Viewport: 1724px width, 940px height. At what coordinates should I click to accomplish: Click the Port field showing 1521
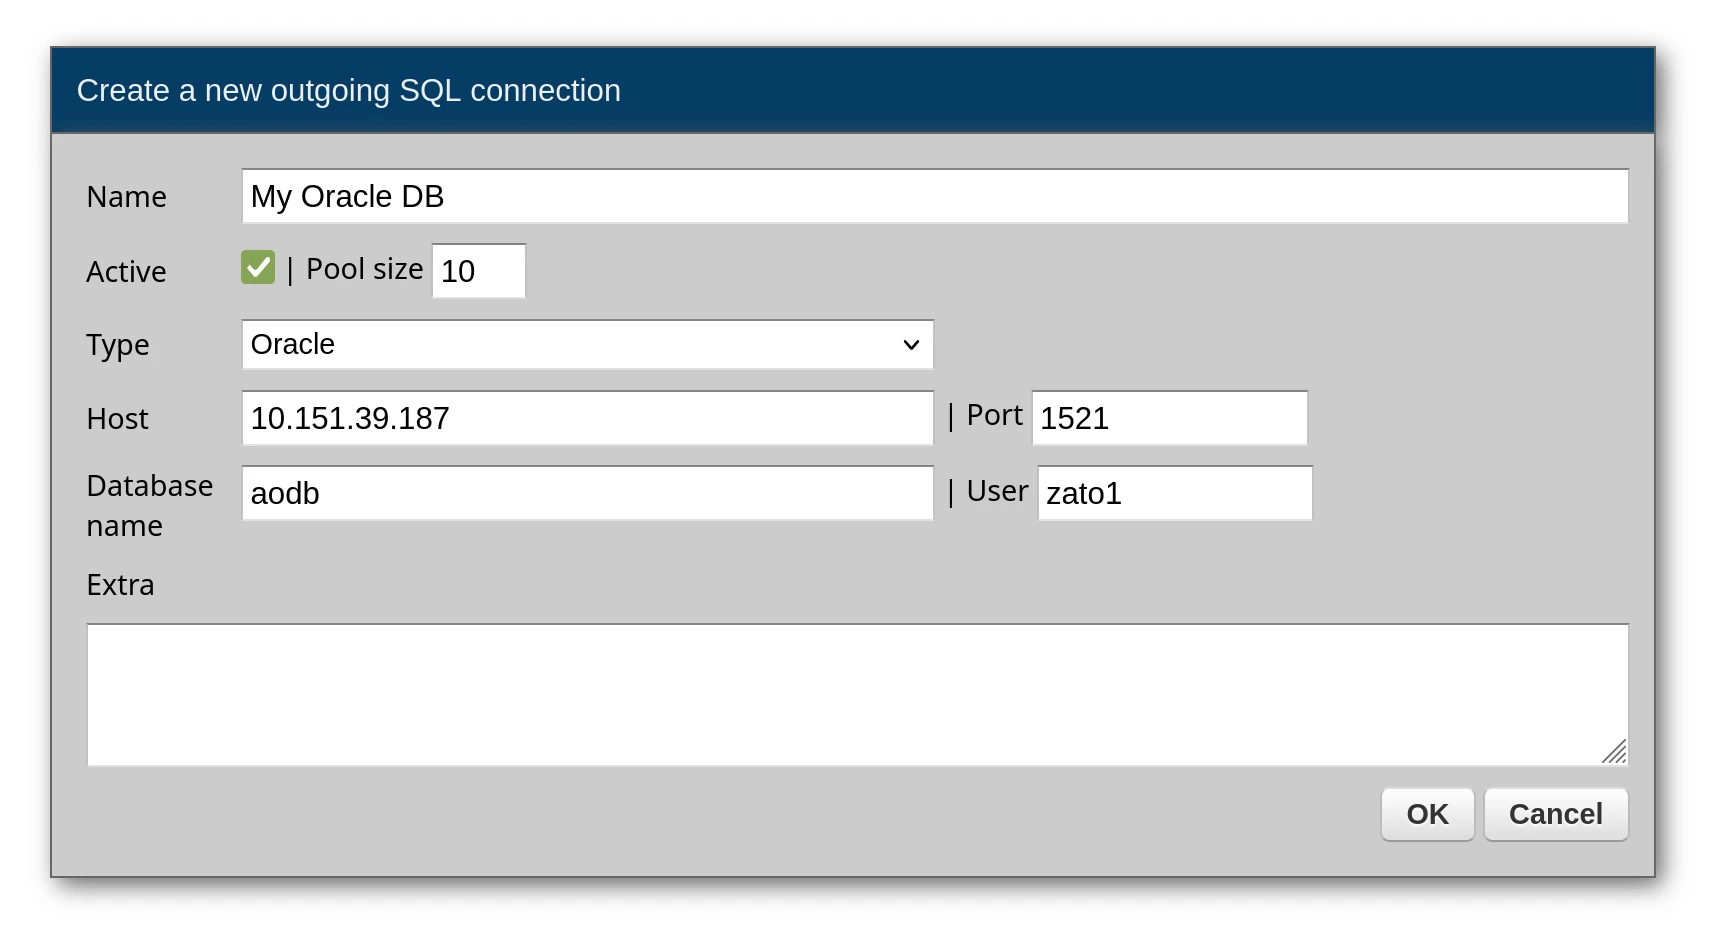pyautogui.click(x=1168, y=418)
